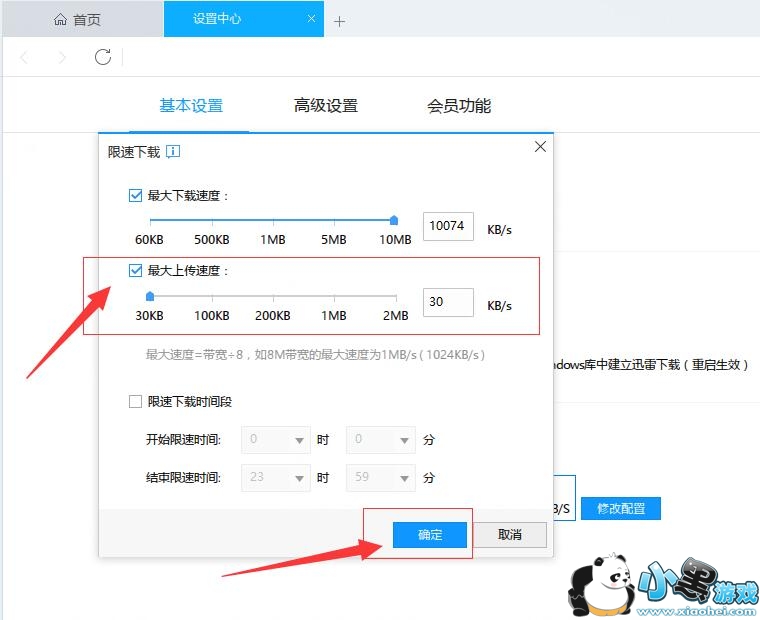The height and width of the screenshot is (620, 760).
Task: Open the 开始限速时间 hour dropdown
Action: point(275,440)
